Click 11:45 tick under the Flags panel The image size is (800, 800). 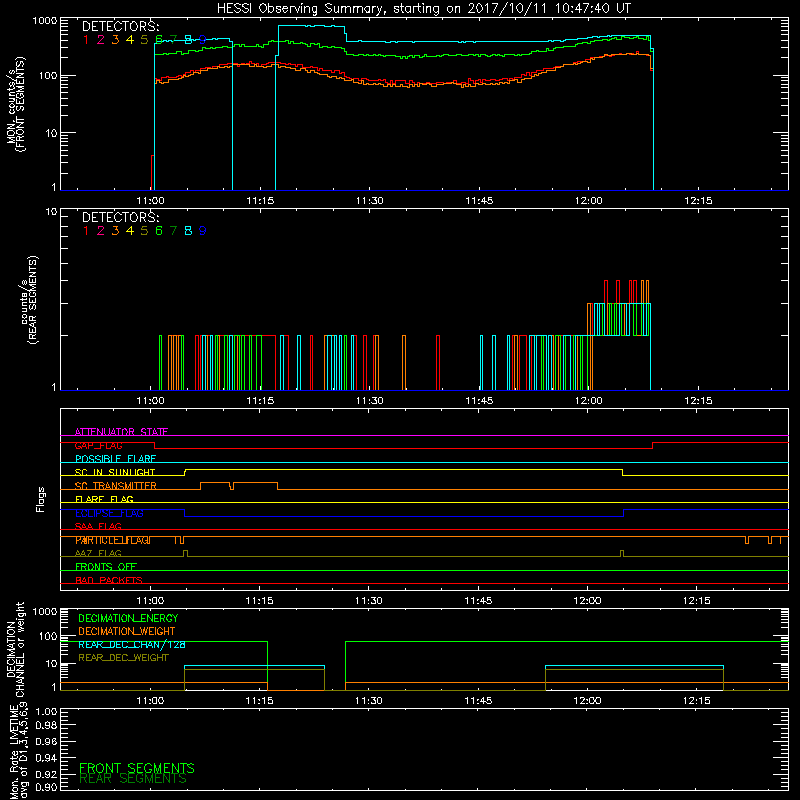478,601
